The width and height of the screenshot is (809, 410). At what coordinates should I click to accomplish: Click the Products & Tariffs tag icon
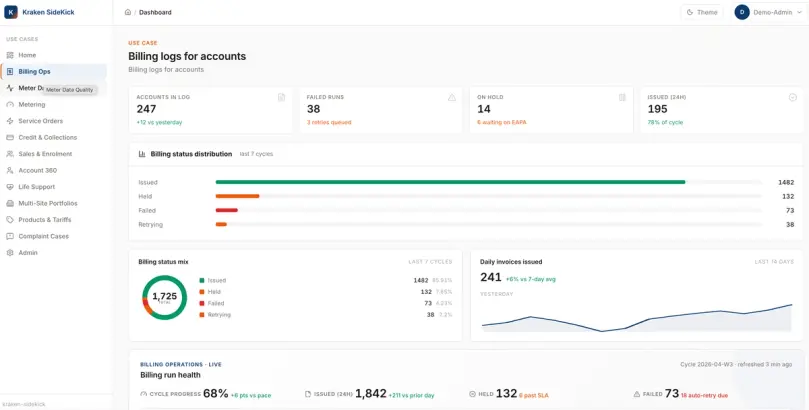[x=10, y=220]
